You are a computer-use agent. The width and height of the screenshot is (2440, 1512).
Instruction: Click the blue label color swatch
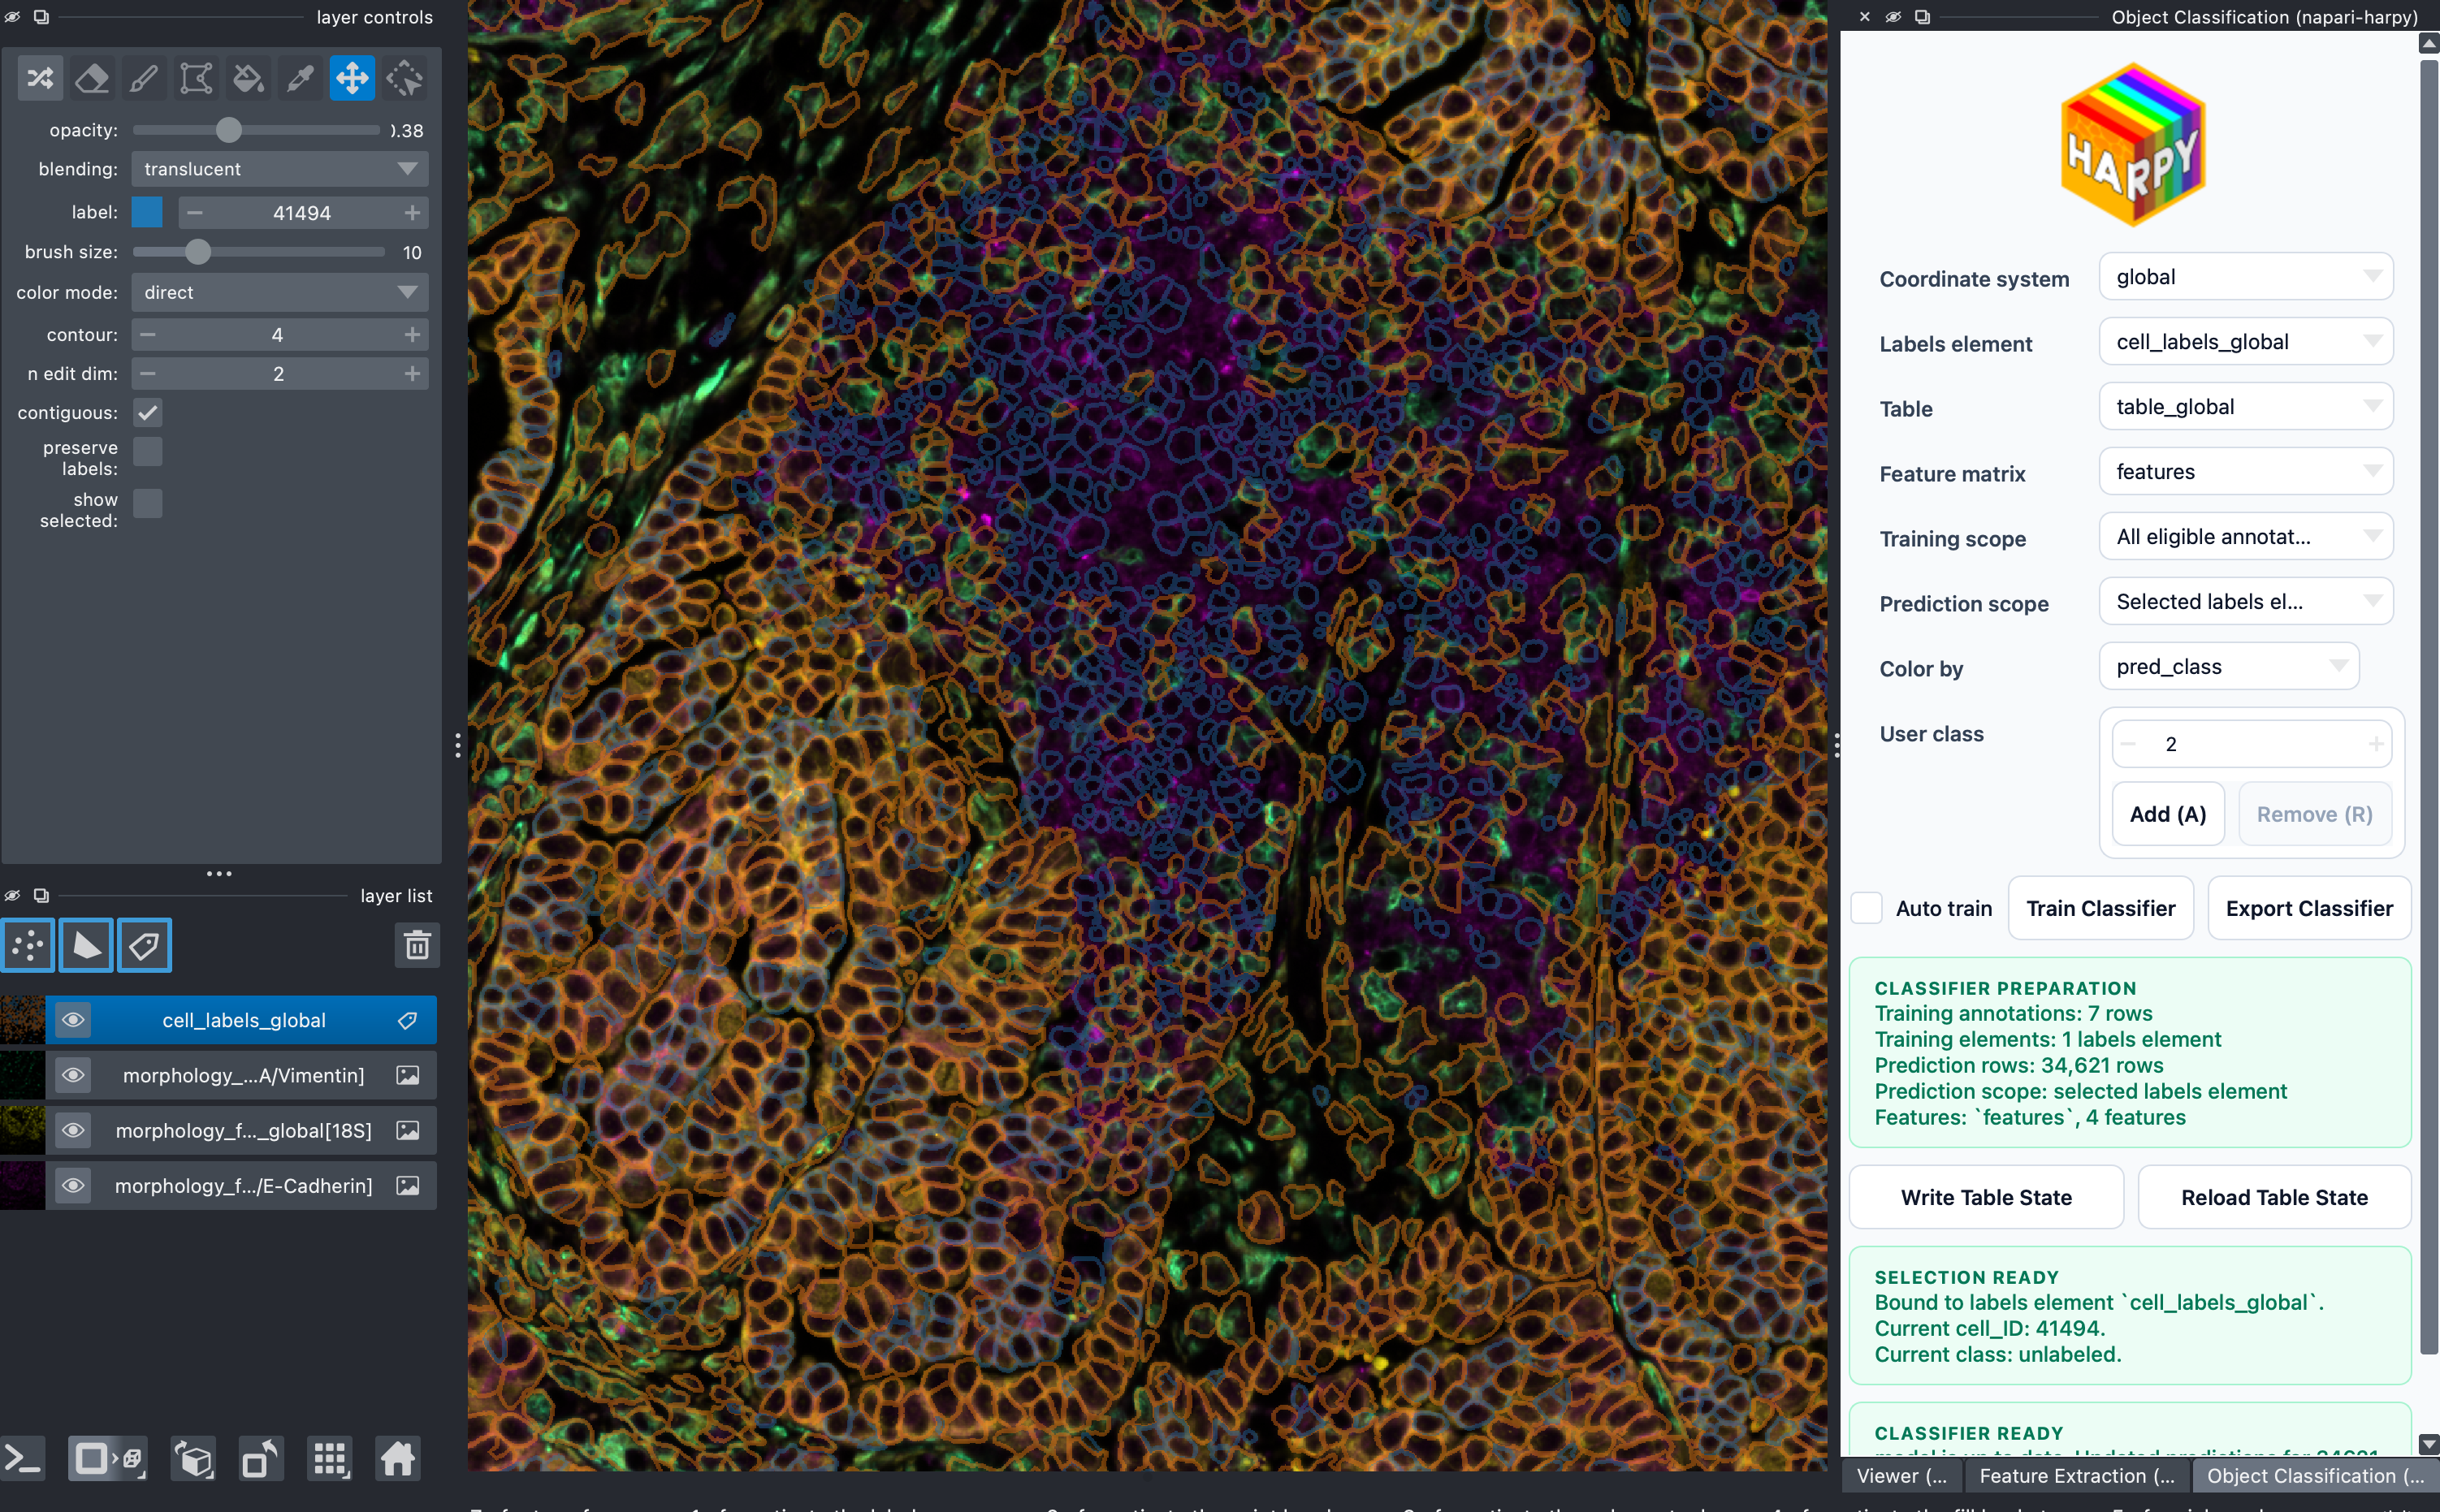point(147,212)
